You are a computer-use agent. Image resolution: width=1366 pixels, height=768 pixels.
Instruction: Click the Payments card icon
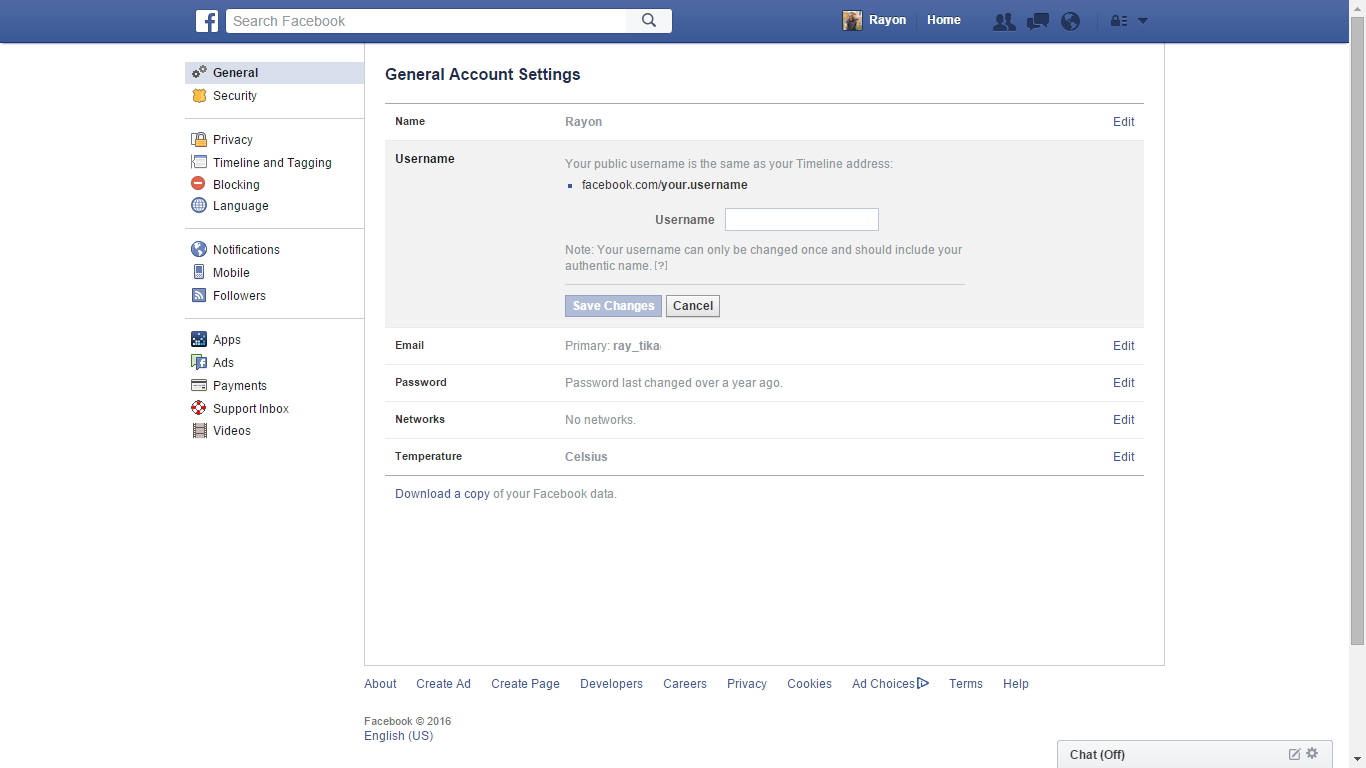199,386
